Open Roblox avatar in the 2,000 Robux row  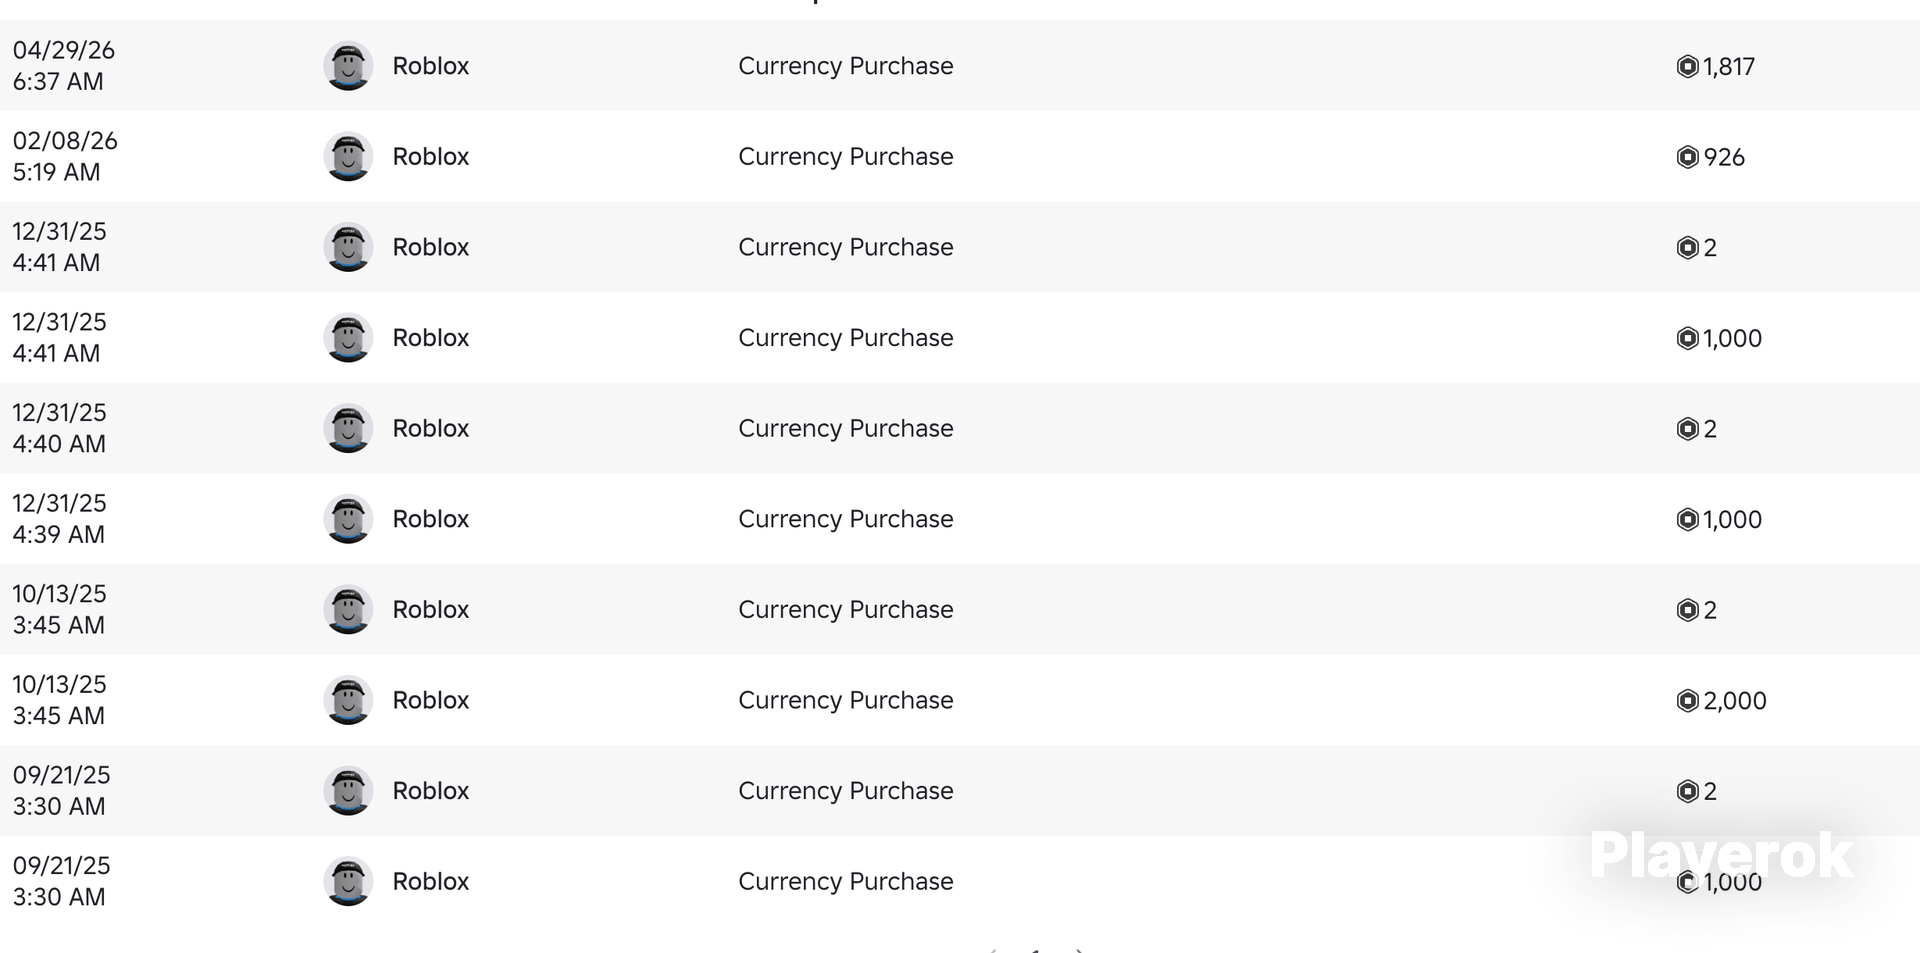[348, 700]
